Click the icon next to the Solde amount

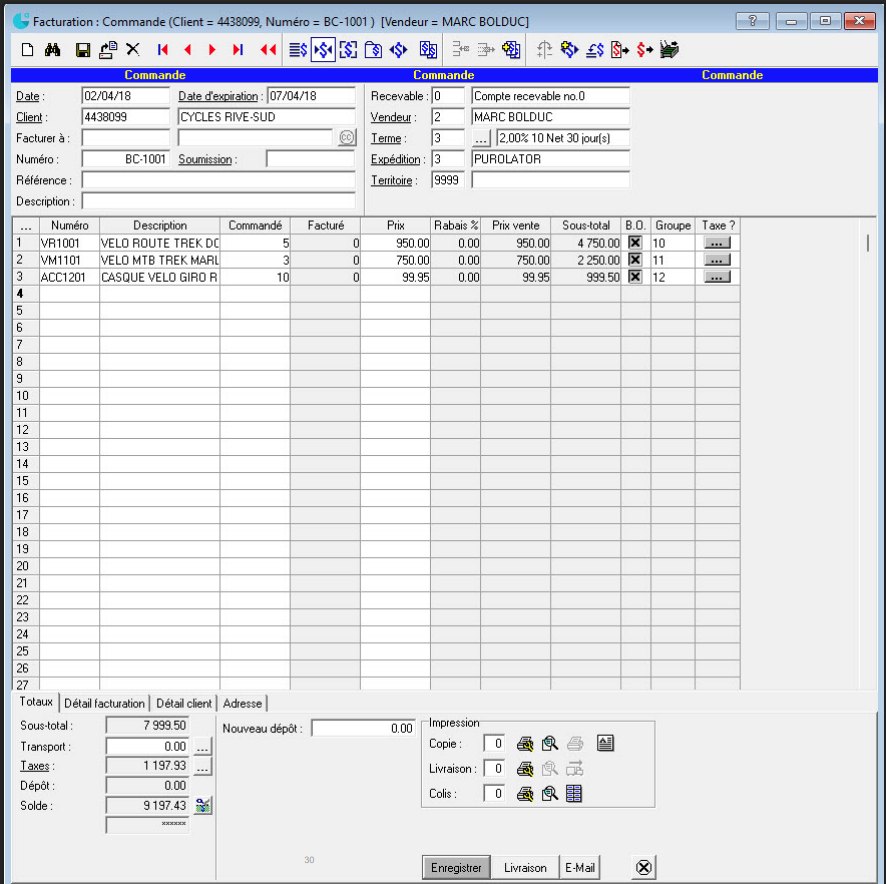203,805
